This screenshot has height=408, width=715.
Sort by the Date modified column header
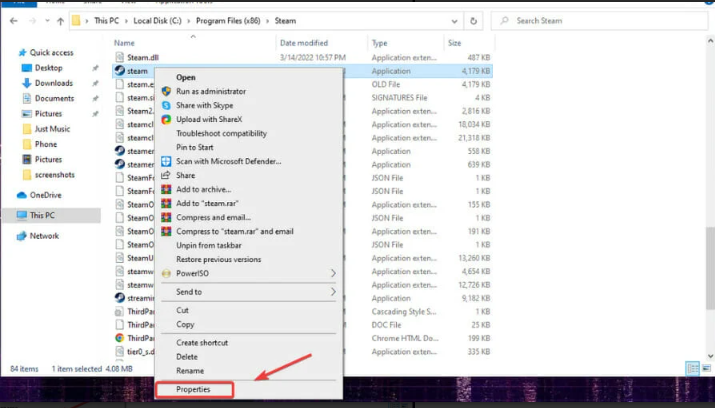[304, 43]
